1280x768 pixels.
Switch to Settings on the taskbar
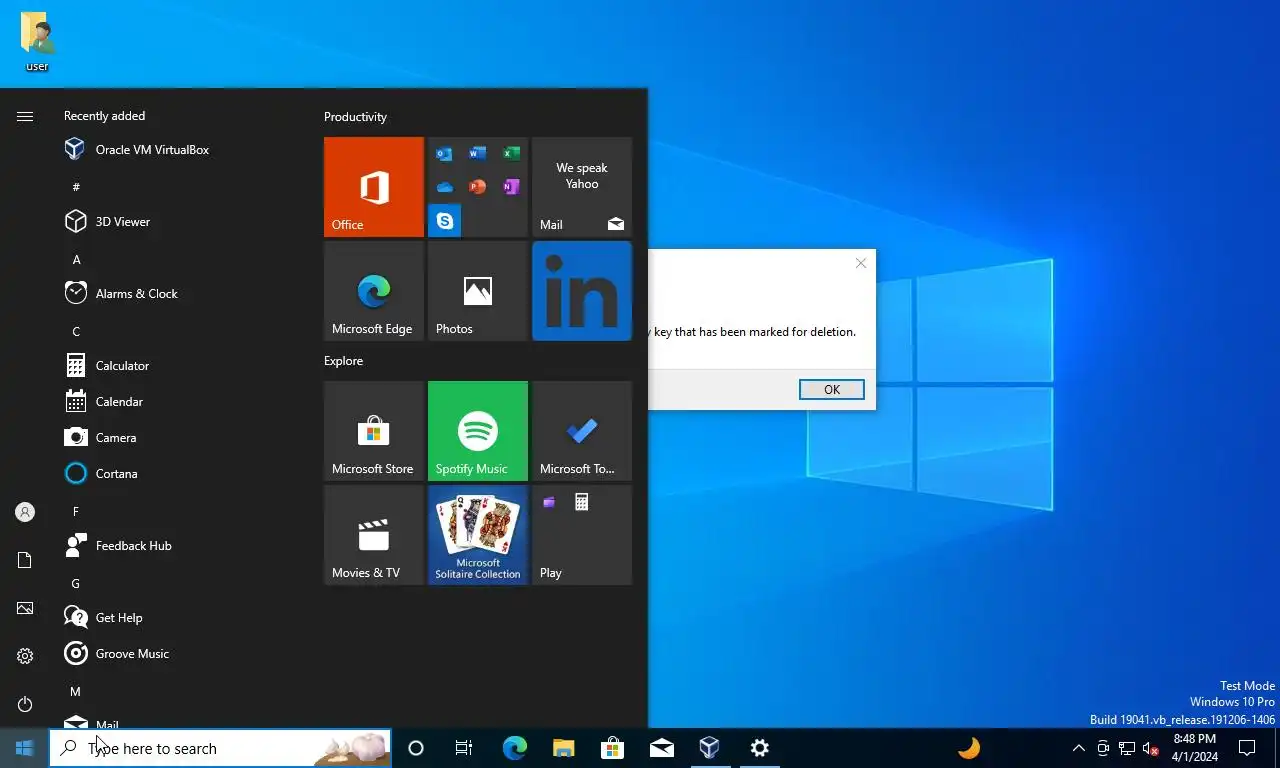759,748
